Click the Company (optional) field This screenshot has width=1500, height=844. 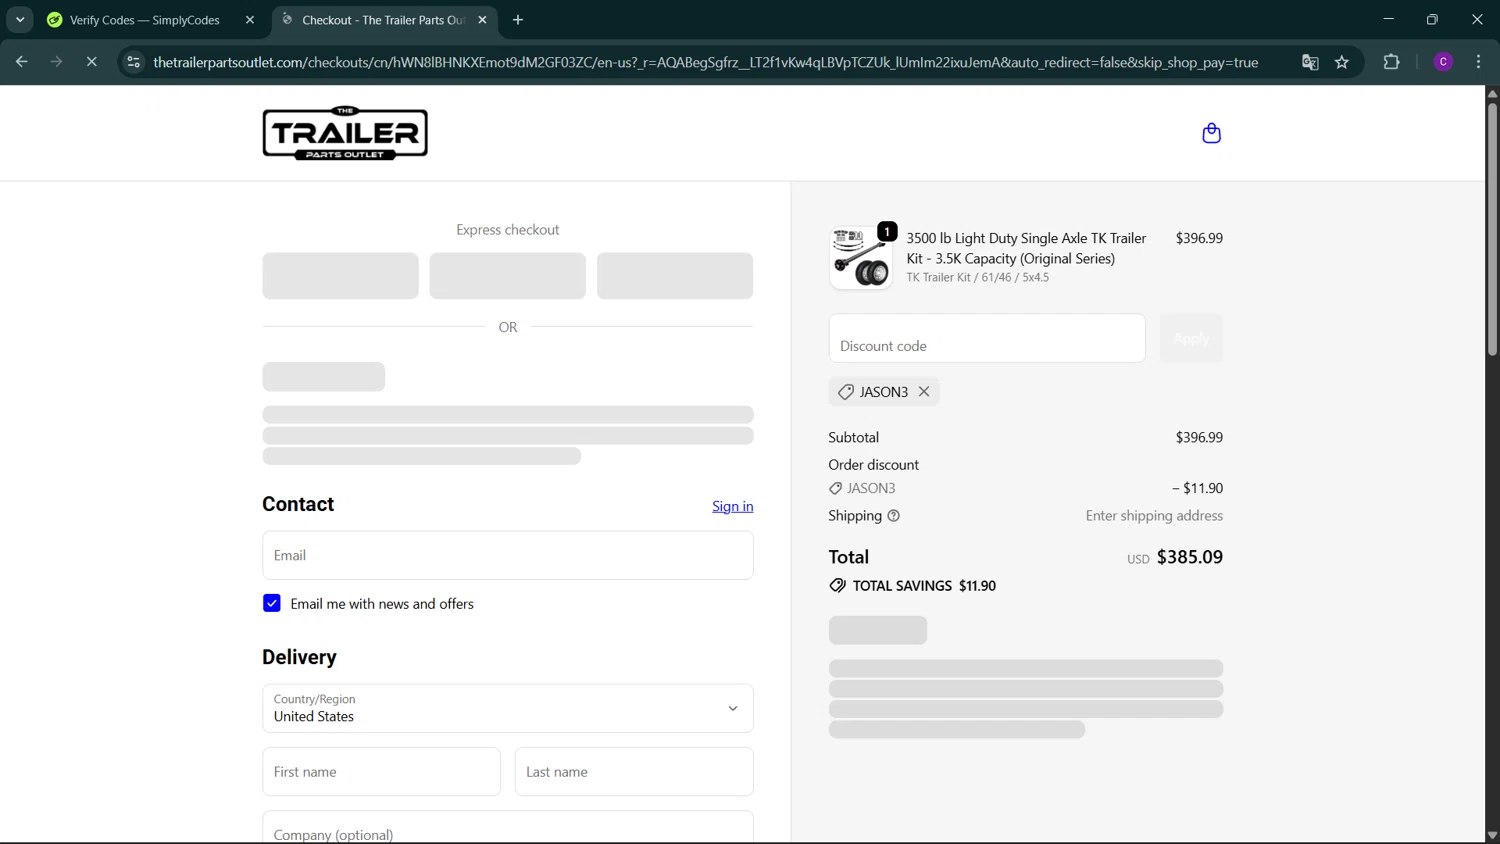tap(508, 828)
